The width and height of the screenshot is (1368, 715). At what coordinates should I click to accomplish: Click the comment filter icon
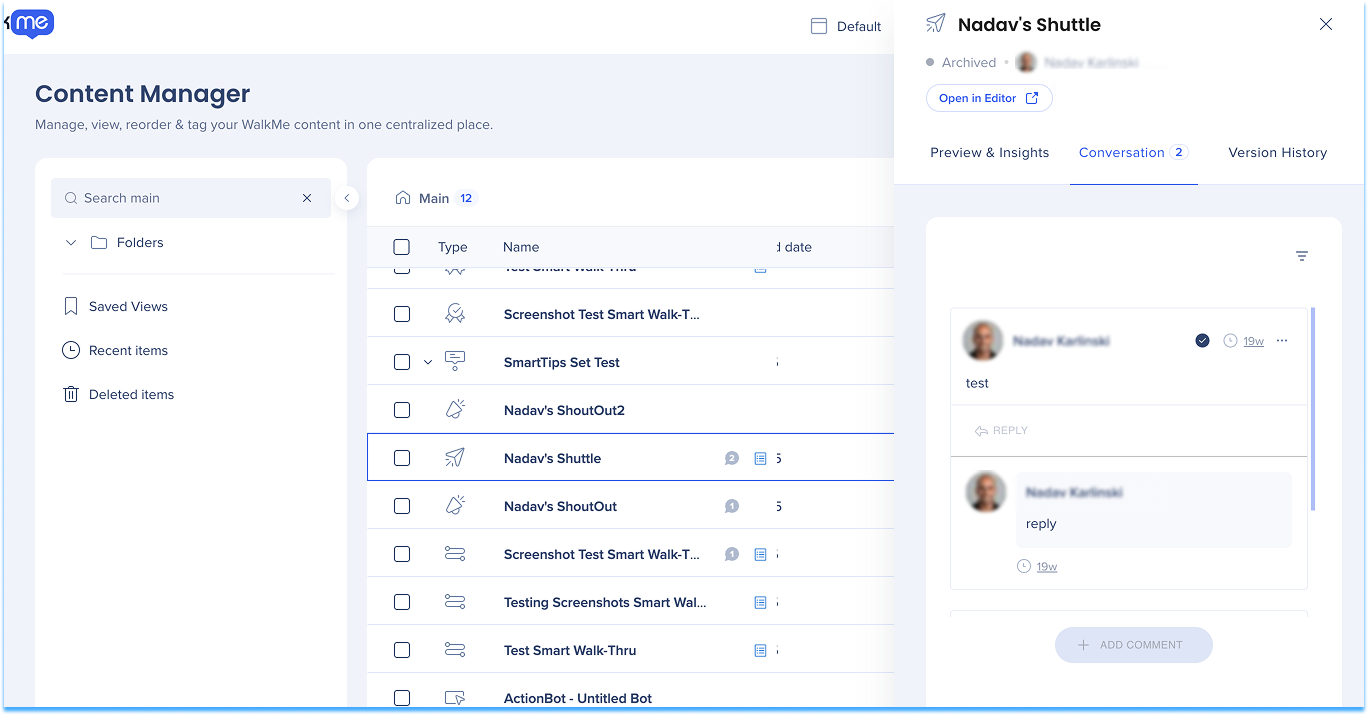(x=1301, y=256)
